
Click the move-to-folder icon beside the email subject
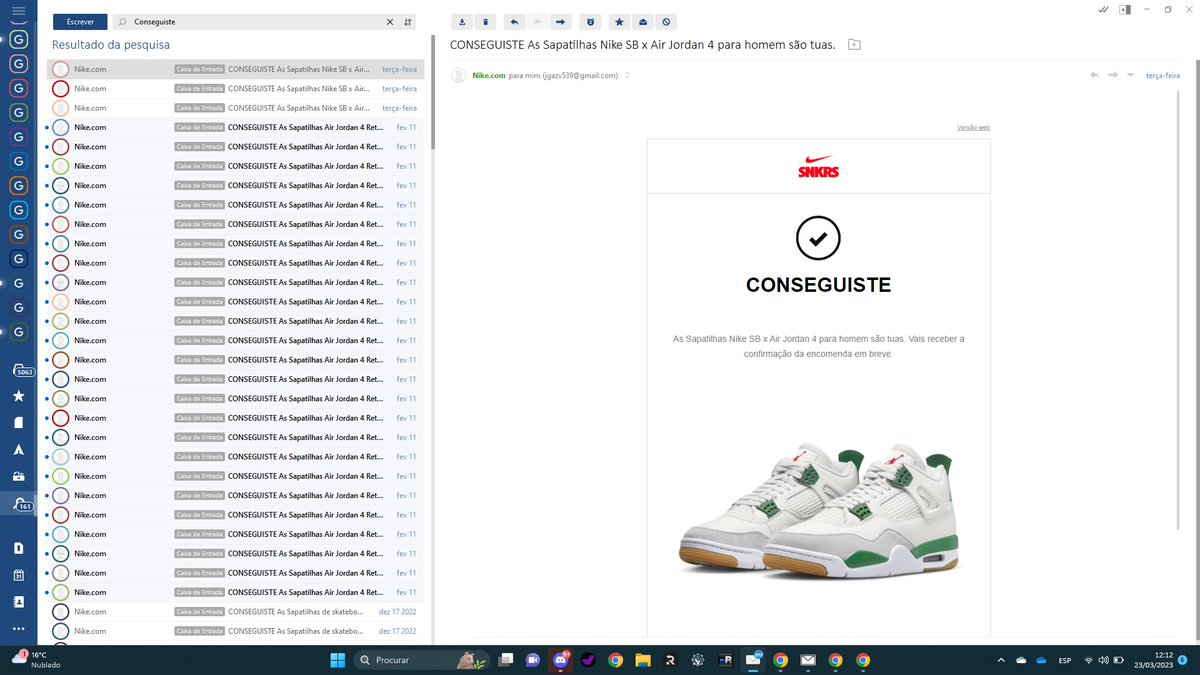853,44
